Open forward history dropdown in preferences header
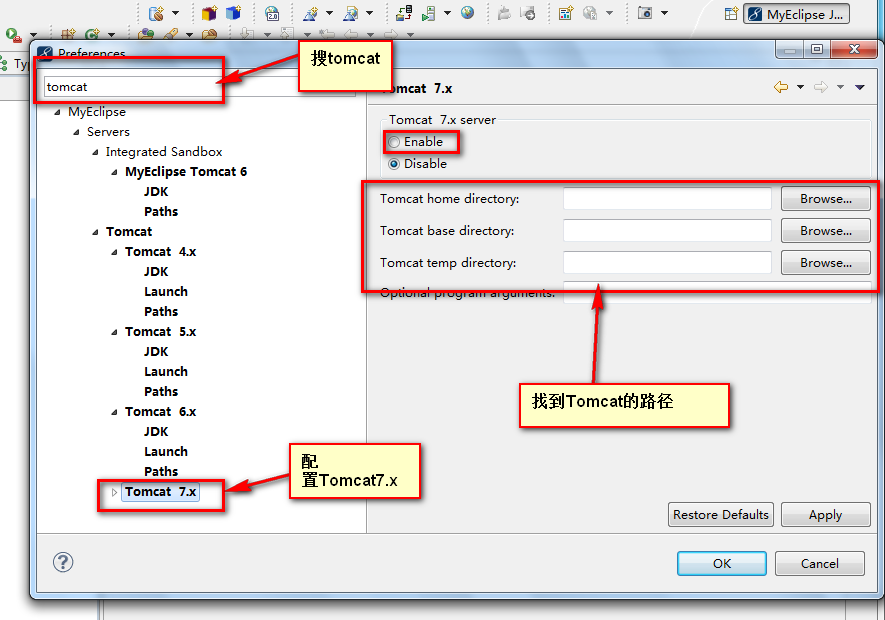Screen dimensions: 885x620 click(x=840, y=87)
